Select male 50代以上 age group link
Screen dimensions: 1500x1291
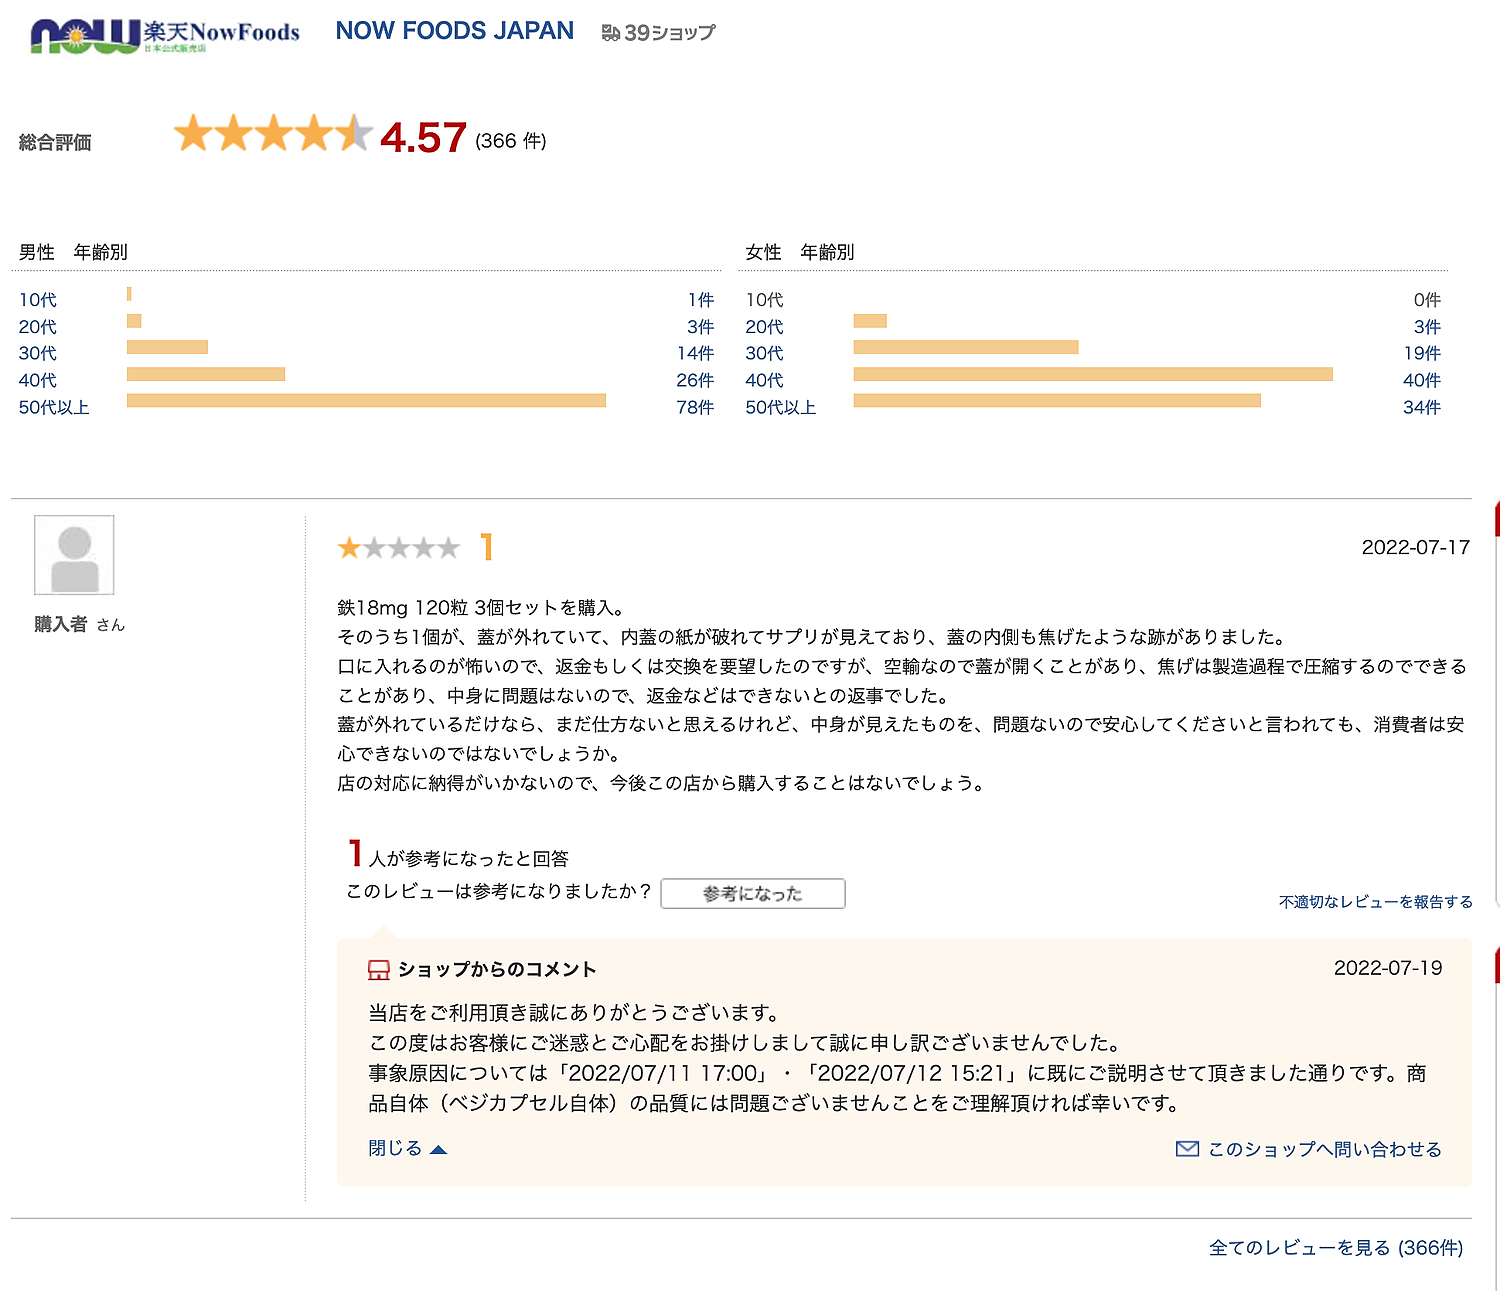(54, 407)
